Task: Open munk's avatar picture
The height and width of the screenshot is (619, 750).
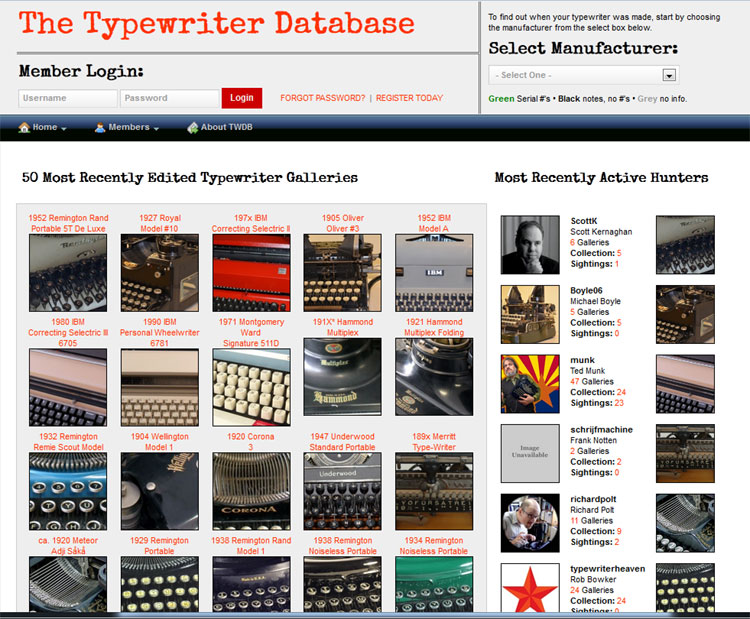Action: tap(530, 384)
